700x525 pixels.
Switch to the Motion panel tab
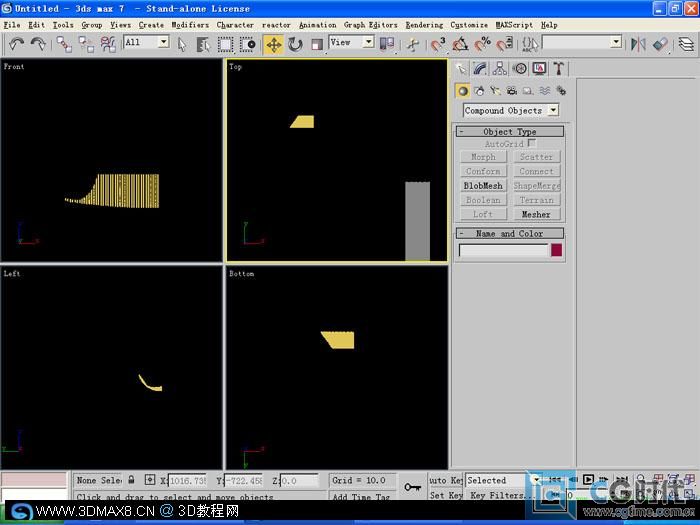click(x=519, y=68)
